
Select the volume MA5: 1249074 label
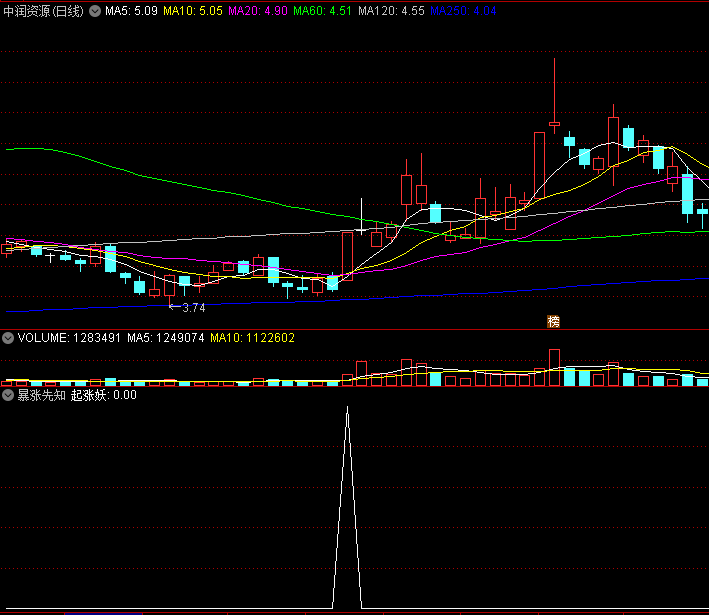(165, 338)
